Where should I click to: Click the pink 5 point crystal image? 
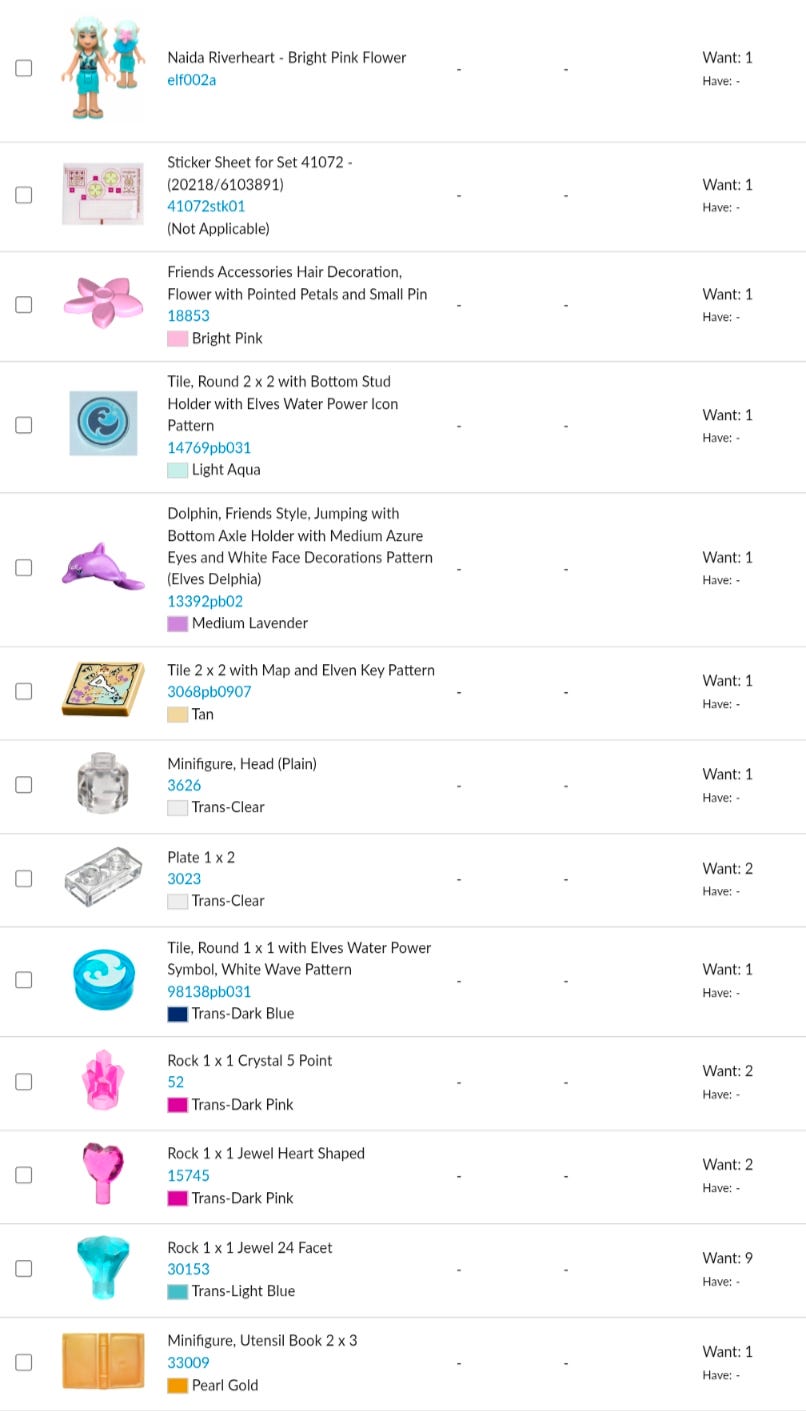pyautogui.click(x=103, y=1080)
